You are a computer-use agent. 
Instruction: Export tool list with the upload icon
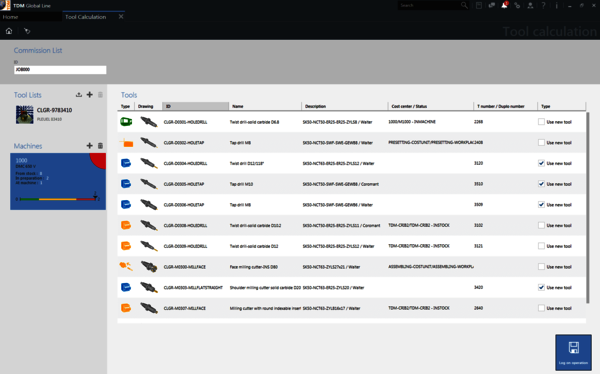tap(79, 95)
